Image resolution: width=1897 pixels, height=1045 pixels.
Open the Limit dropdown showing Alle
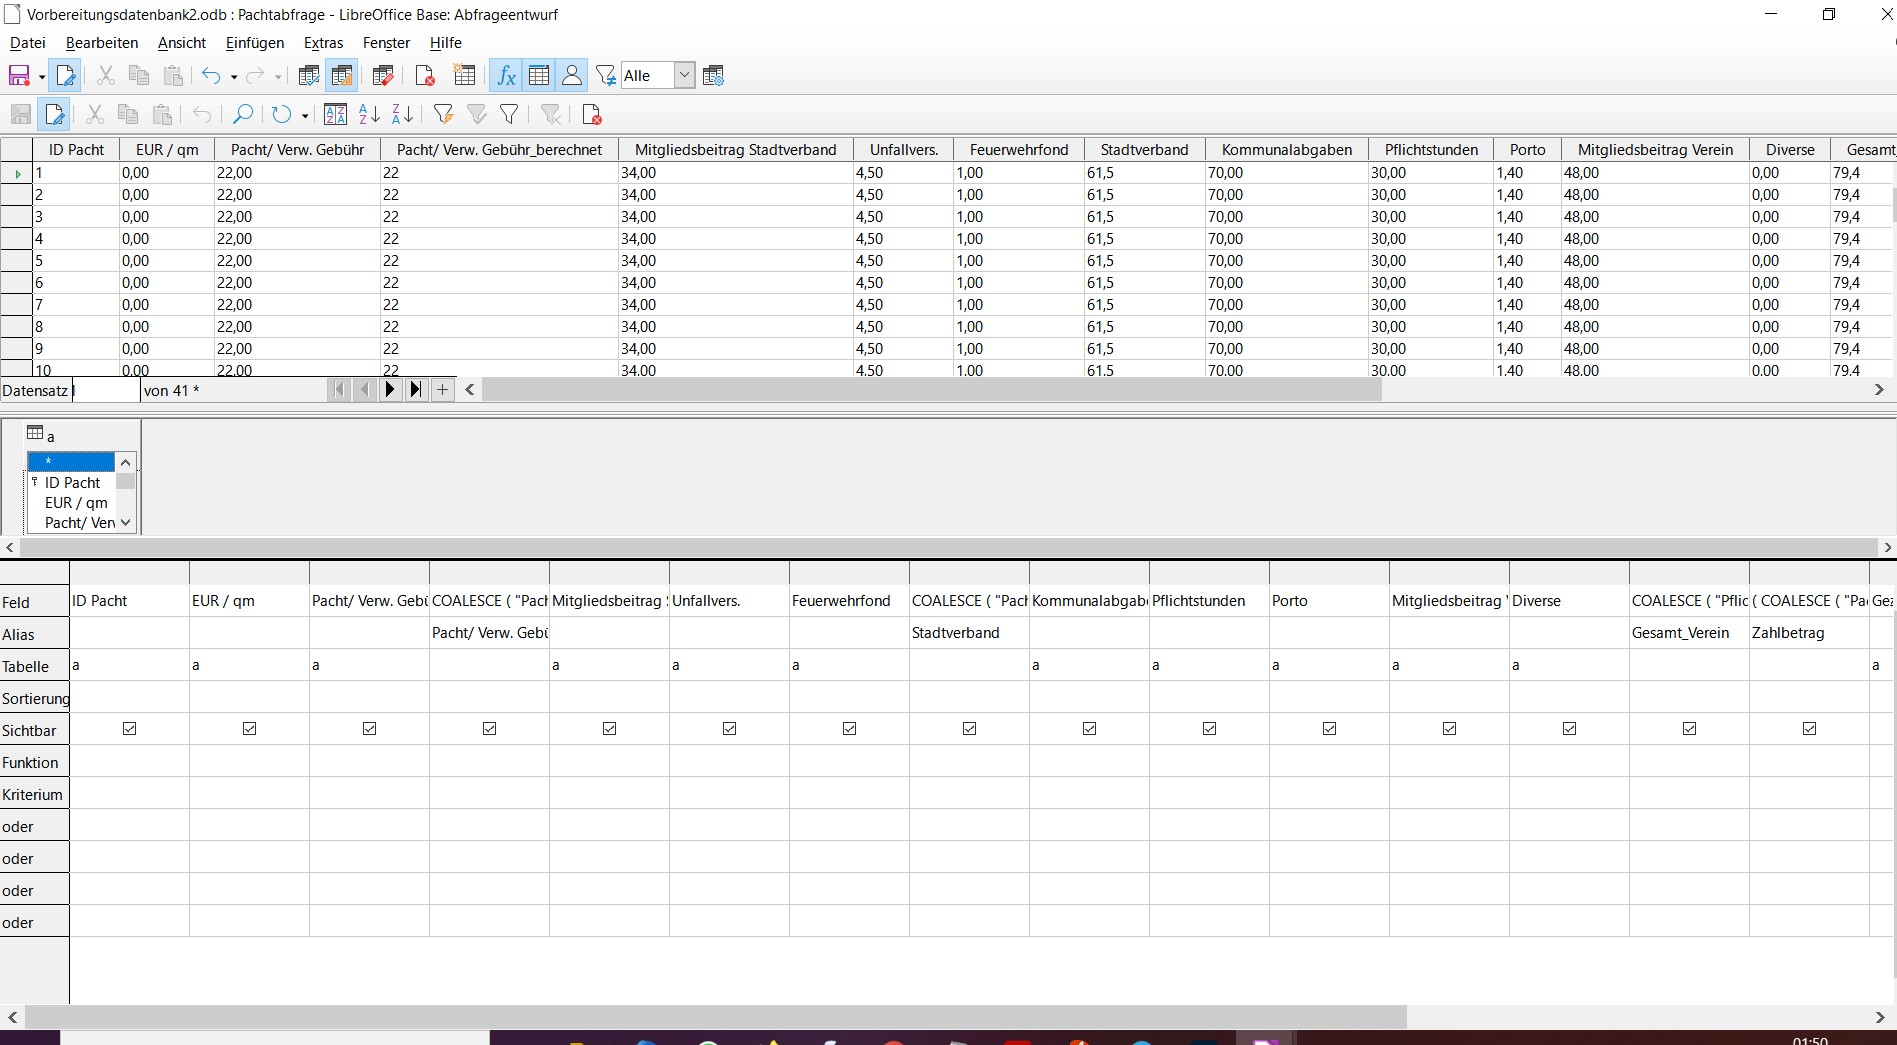[x=684, y=76]
